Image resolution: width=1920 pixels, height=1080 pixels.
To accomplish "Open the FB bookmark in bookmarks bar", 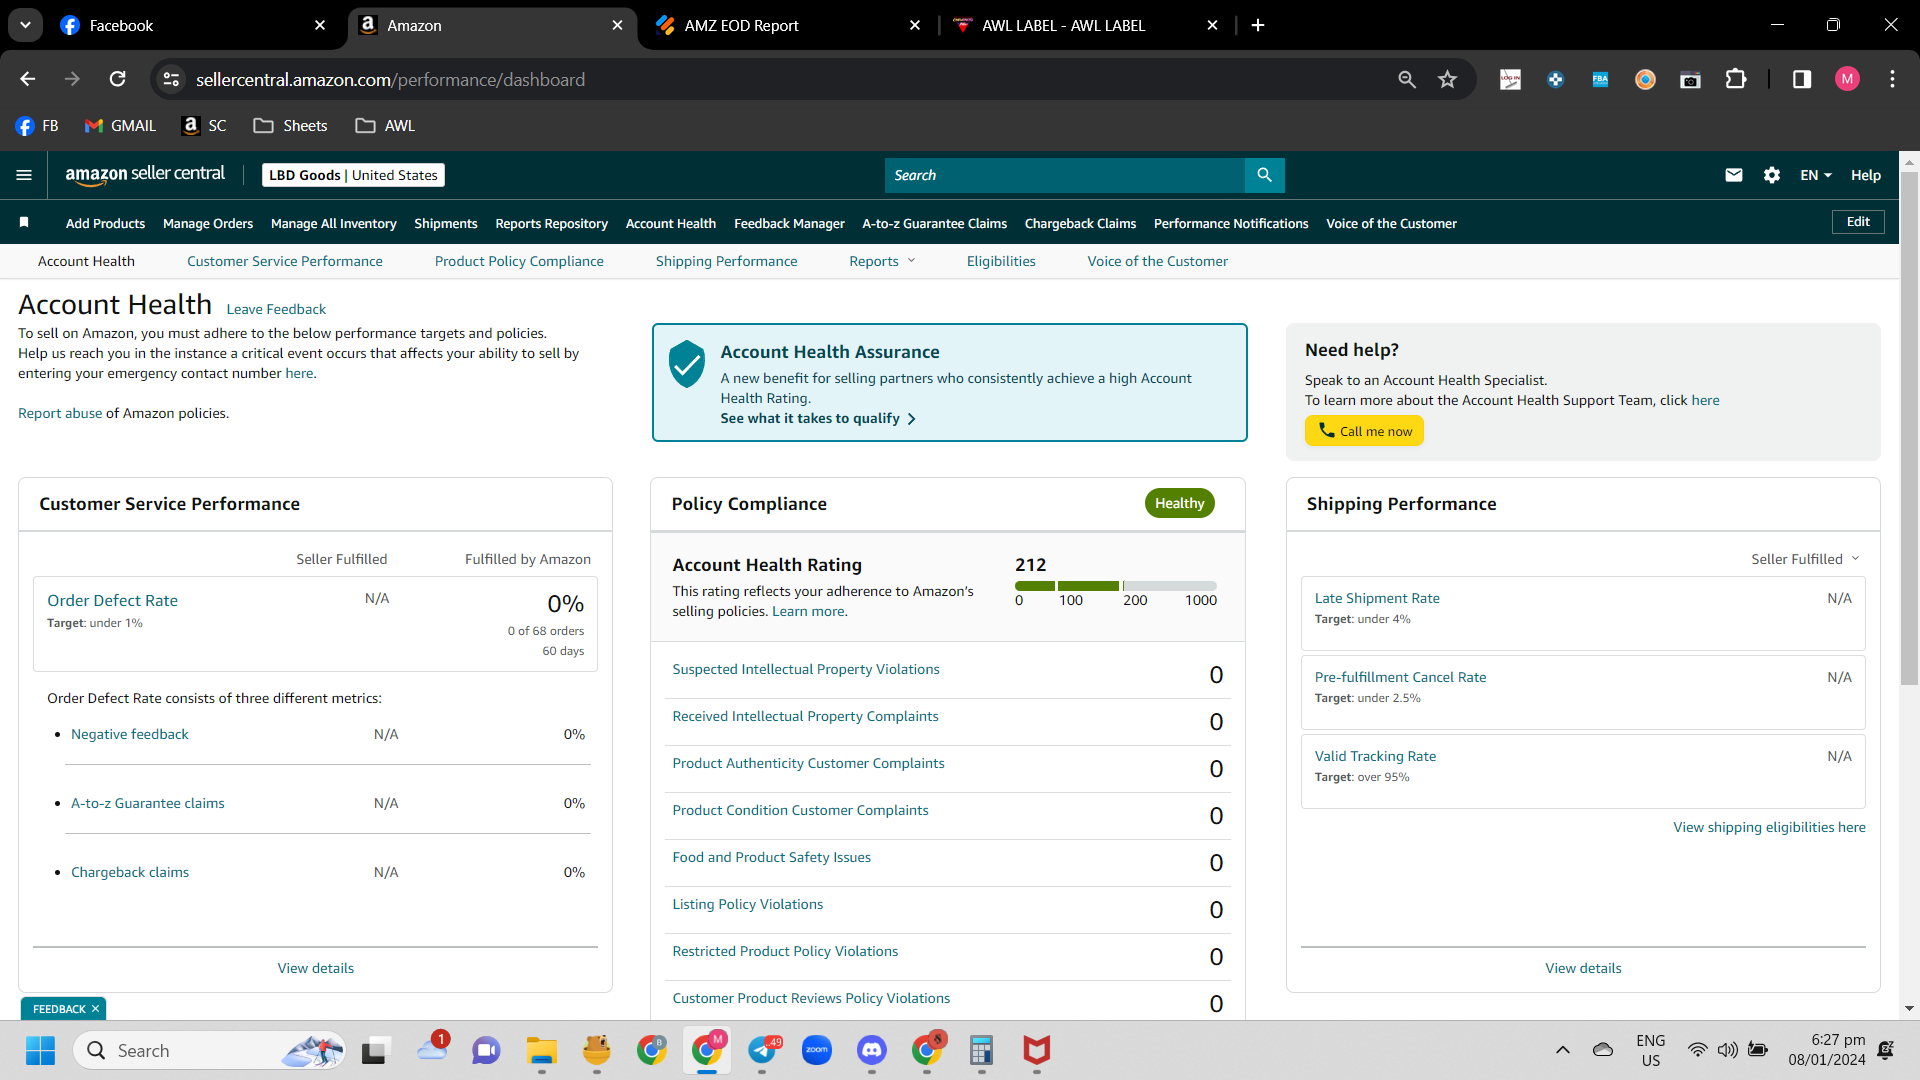I will tap(38, 126).
